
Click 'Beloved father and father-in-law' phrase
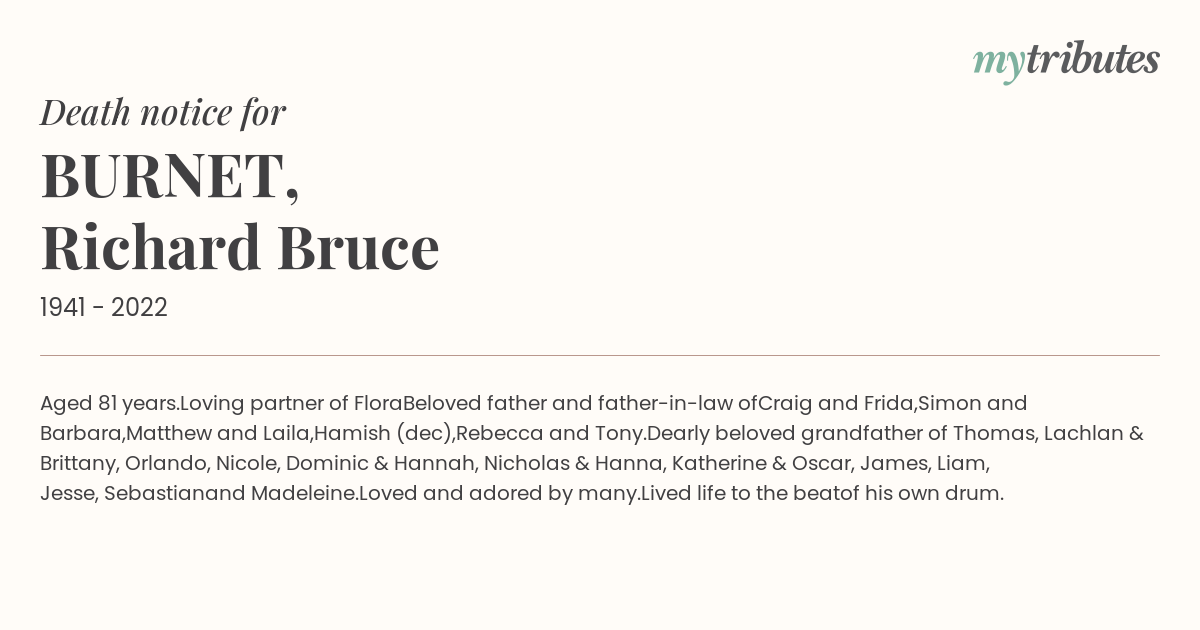[569, 404]
